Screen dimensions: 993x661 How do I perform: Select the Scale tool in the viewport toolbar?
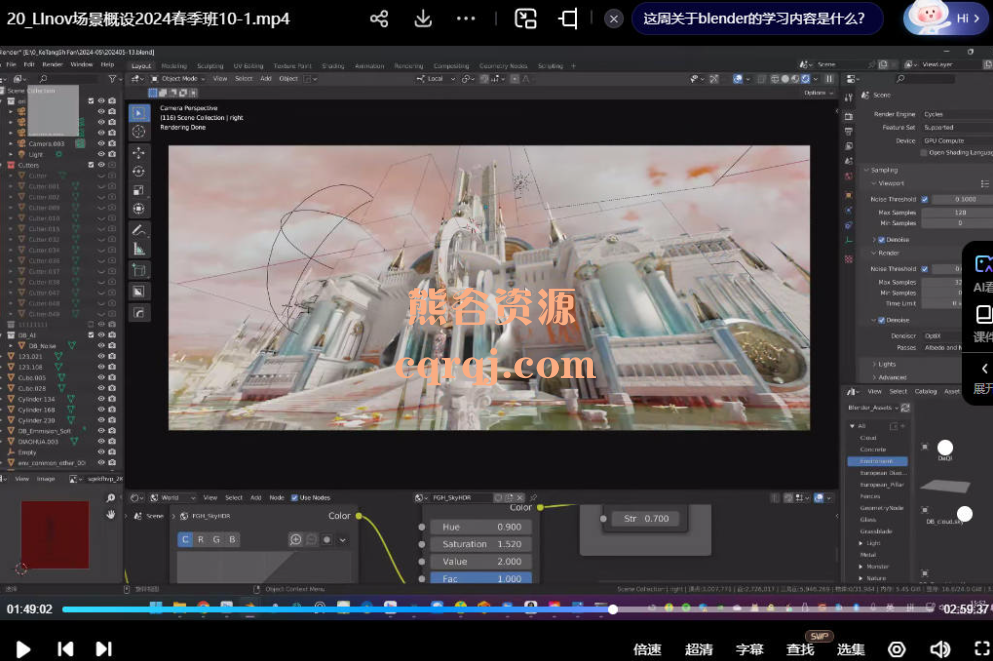pos(139,190)
